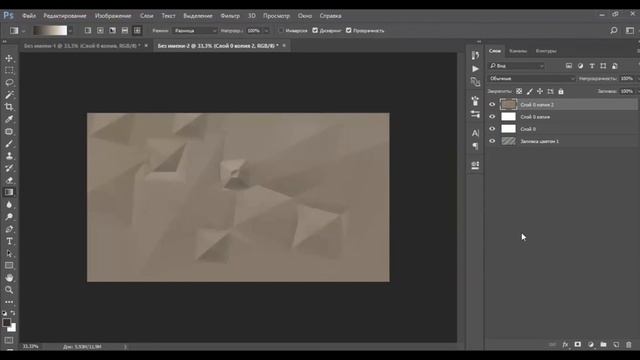Screen dimensions: 640x360
Task: Switch to the Каналы tab
Action: coord(518,51)
